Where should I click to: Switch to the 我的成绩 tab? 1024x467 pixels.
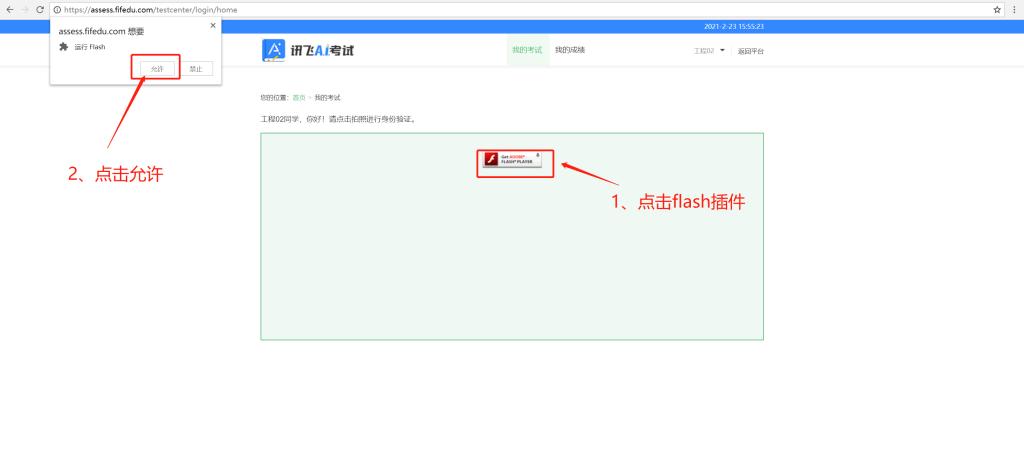click(x=570, y=50)
